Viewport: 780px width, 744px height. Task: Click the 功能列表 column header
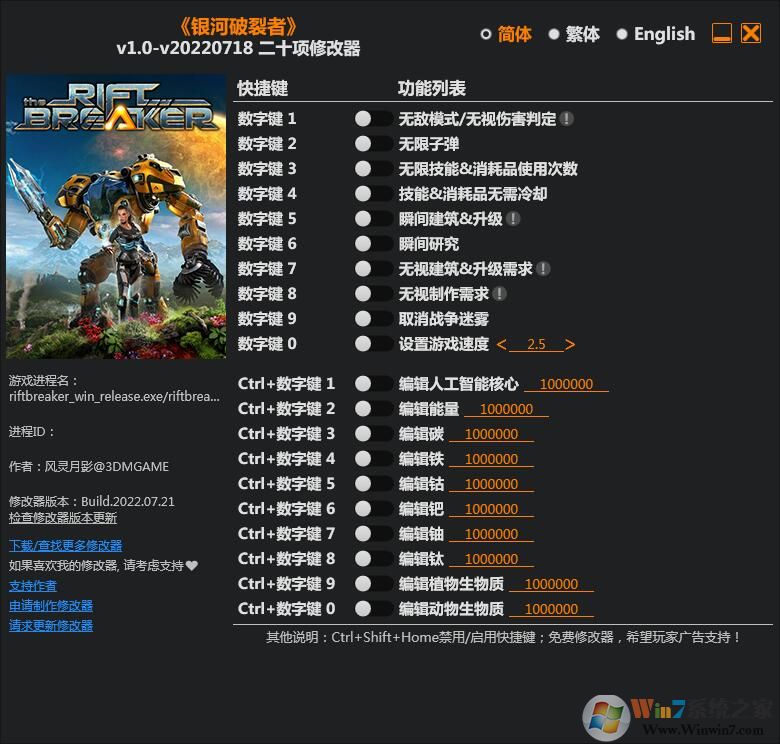point(432,89)
